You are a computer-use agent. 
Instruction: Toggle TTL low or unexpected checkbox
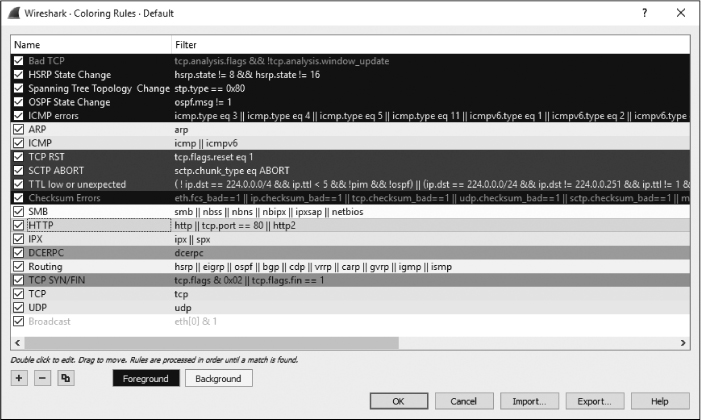(x=18, y=184)
